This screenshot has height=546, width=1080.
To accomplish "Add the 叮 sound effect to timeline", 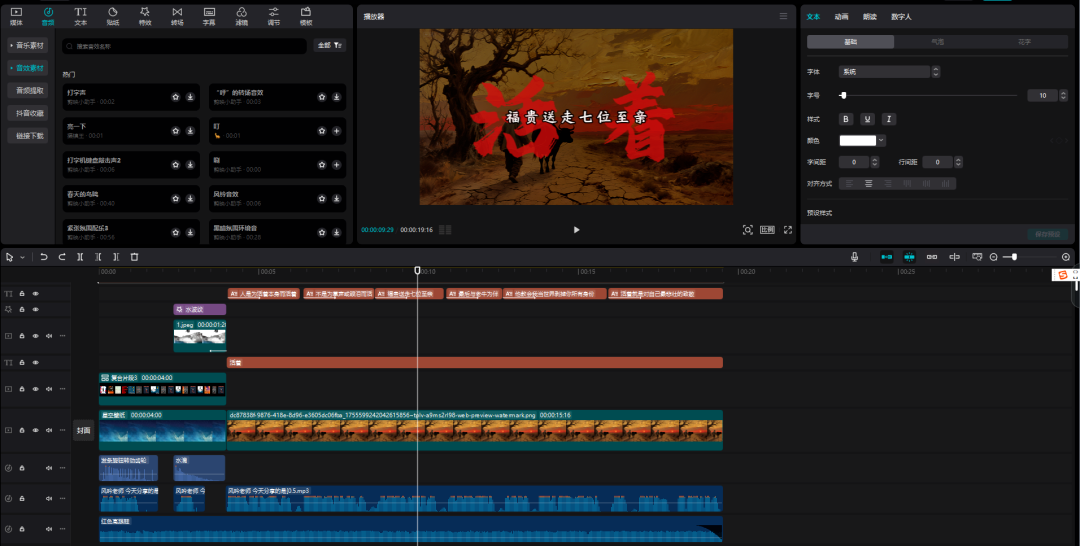I will click(x=336, y=131).
